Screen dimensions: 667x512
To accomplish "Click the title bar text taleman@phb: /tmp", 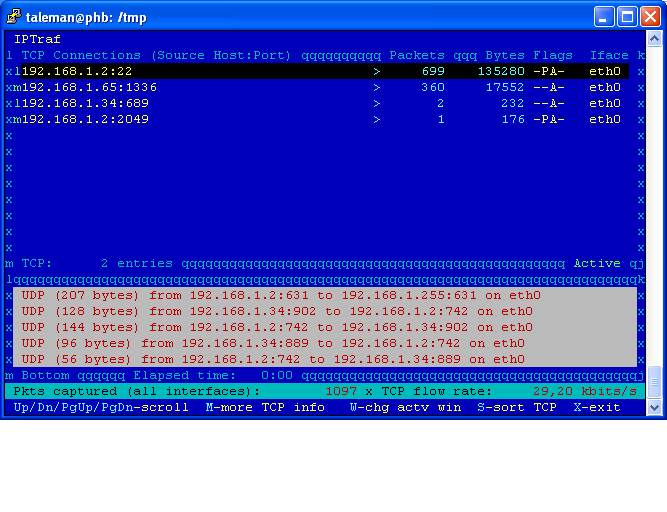I will point(86,17).
